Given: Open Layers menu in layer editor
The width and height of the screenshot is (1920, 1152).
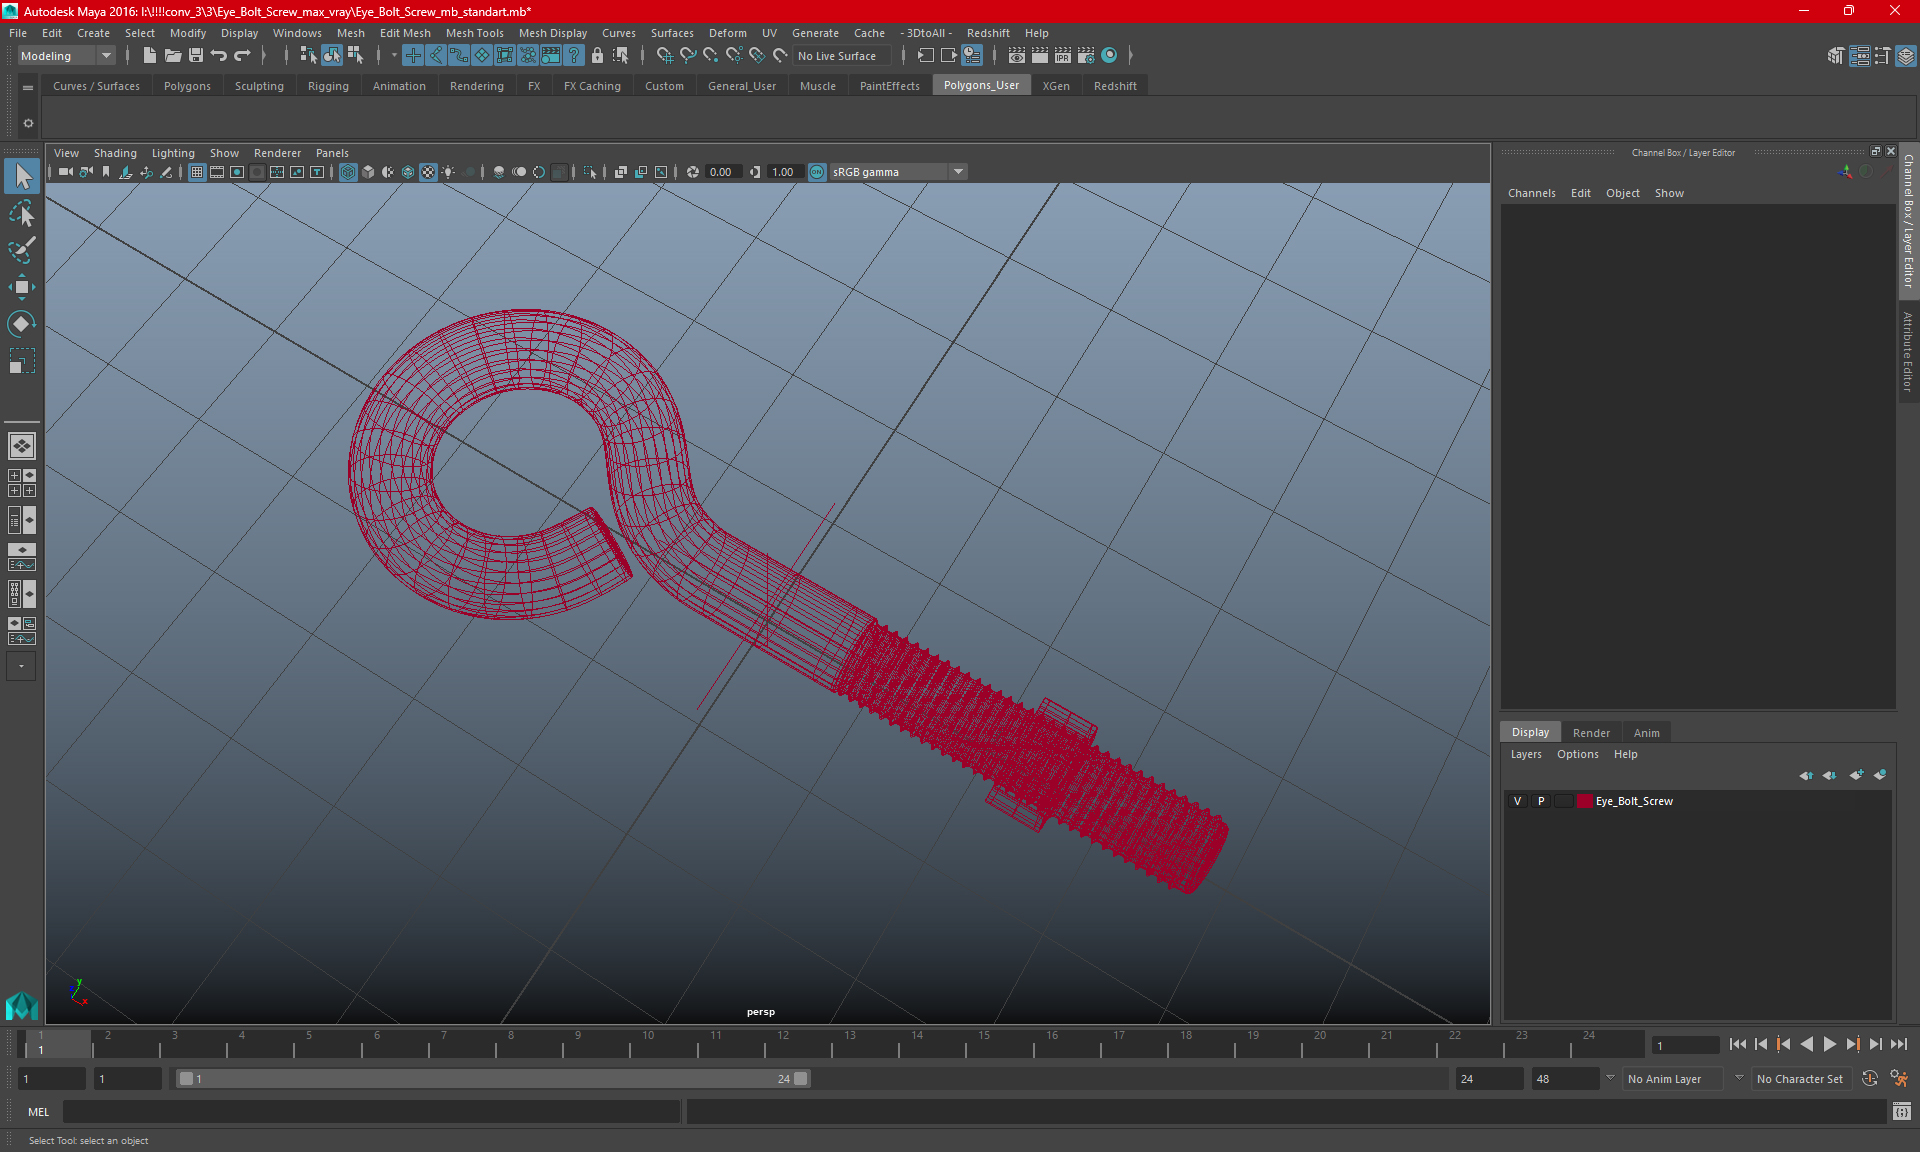Looking at the screenshot, I should click(1525, 754).
